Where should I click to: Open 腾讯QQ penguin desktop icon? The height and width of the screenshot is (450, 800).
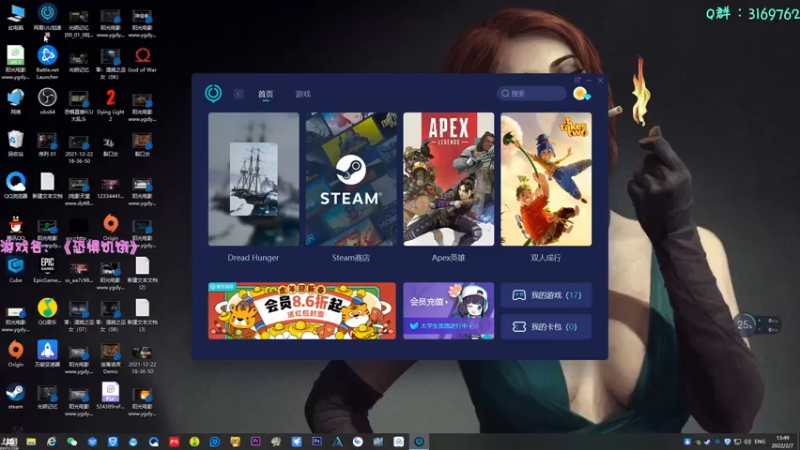click(x=15, y=227)
